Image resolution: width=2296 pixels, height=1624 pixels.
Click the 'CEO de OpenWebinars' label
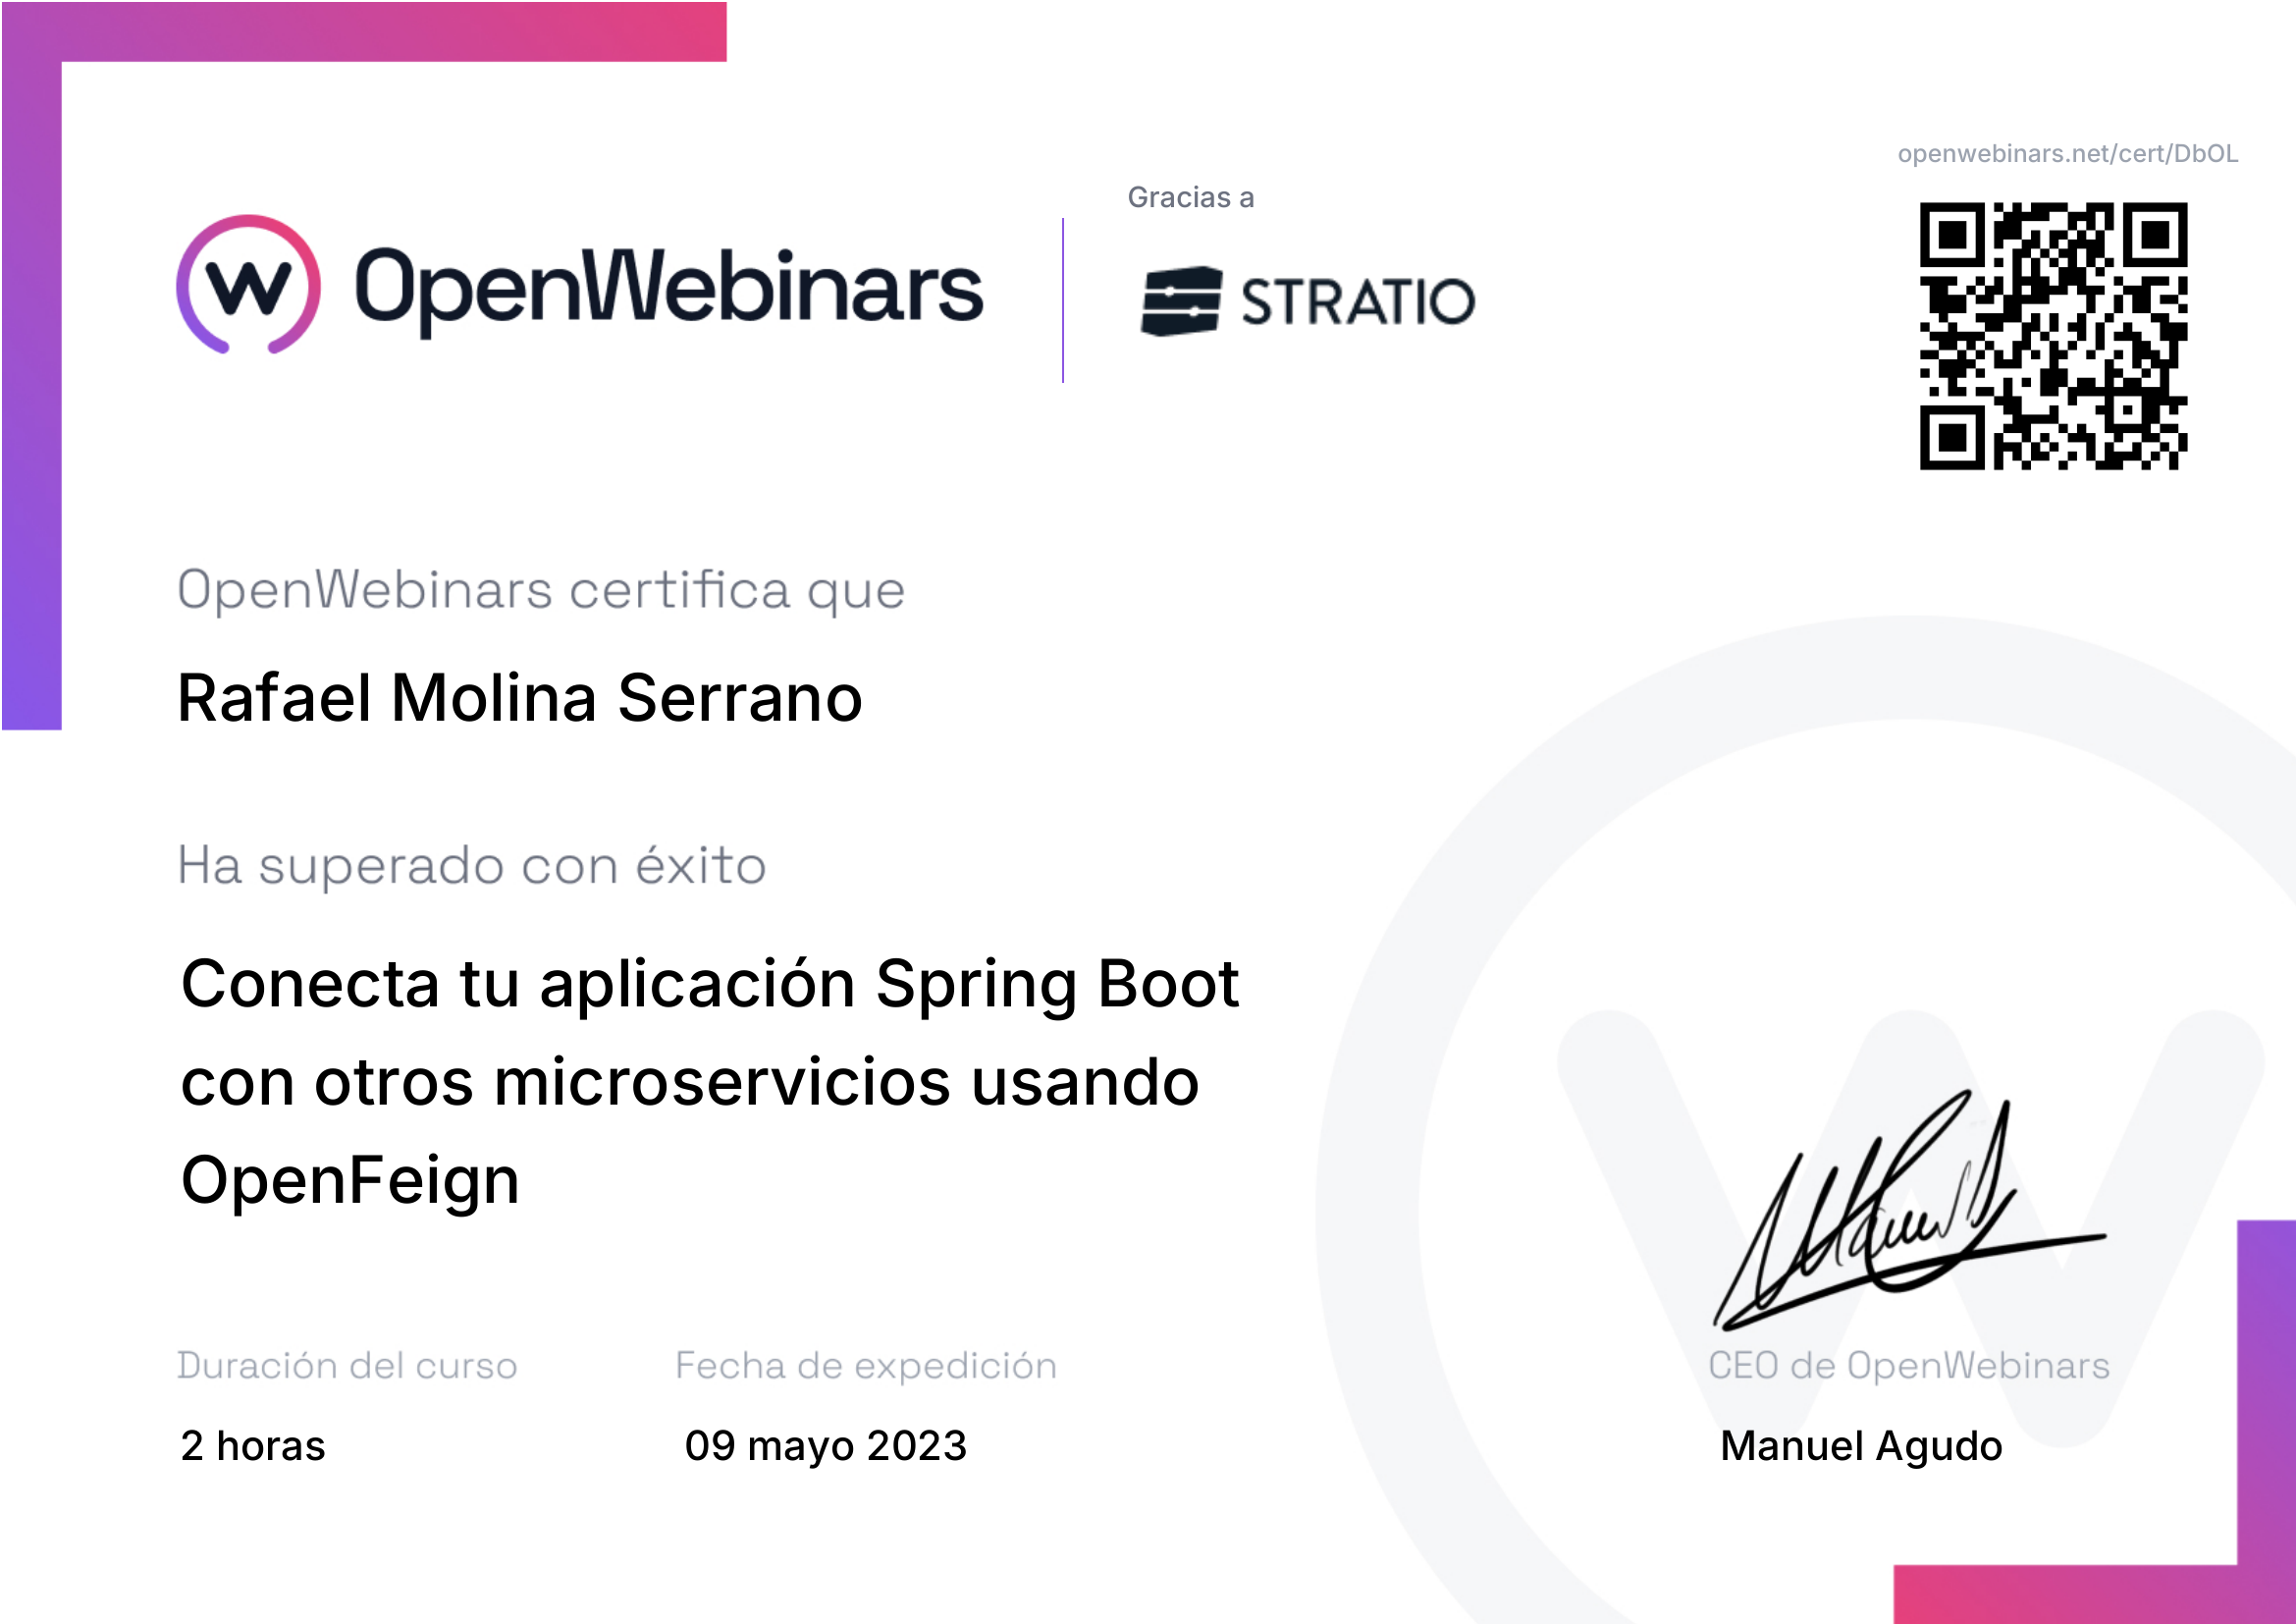1908,1365
